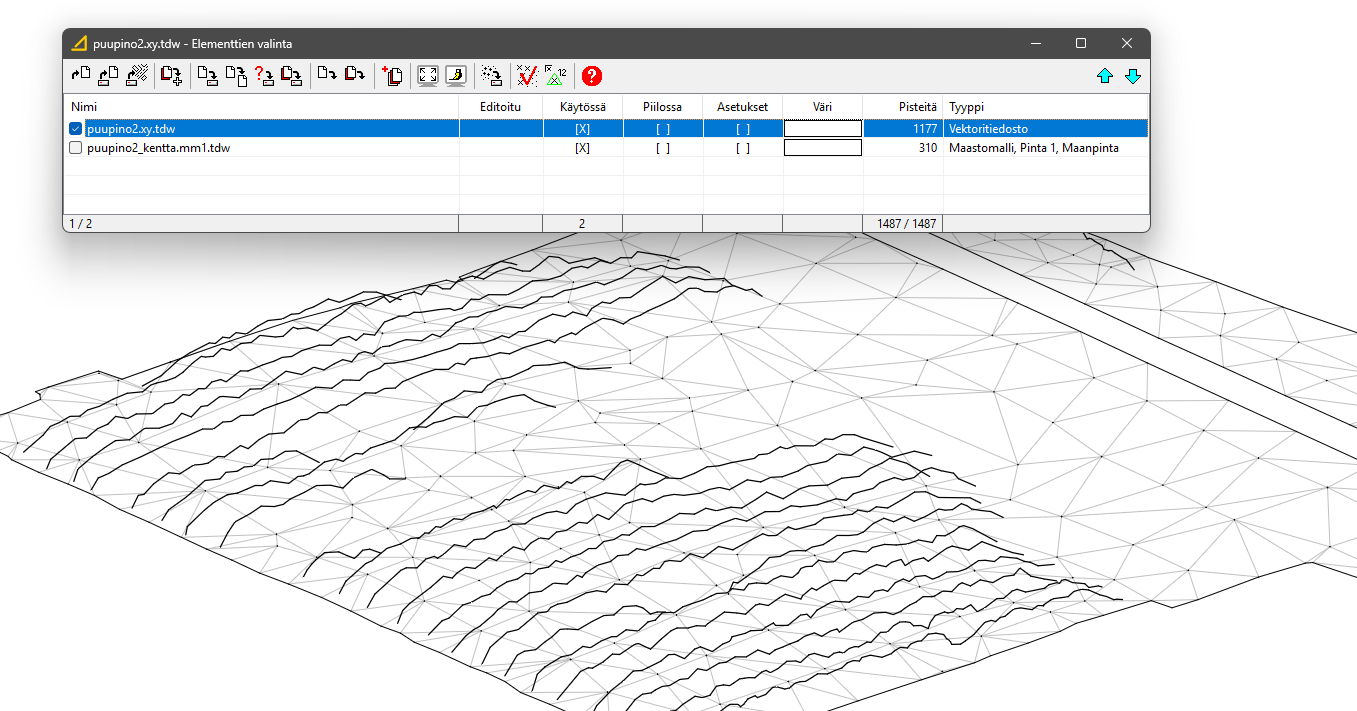Image resolution: width=1357 pixels, height=711 pixels.
Task: Click the red check mark points icon
Action: click(526, 75)
